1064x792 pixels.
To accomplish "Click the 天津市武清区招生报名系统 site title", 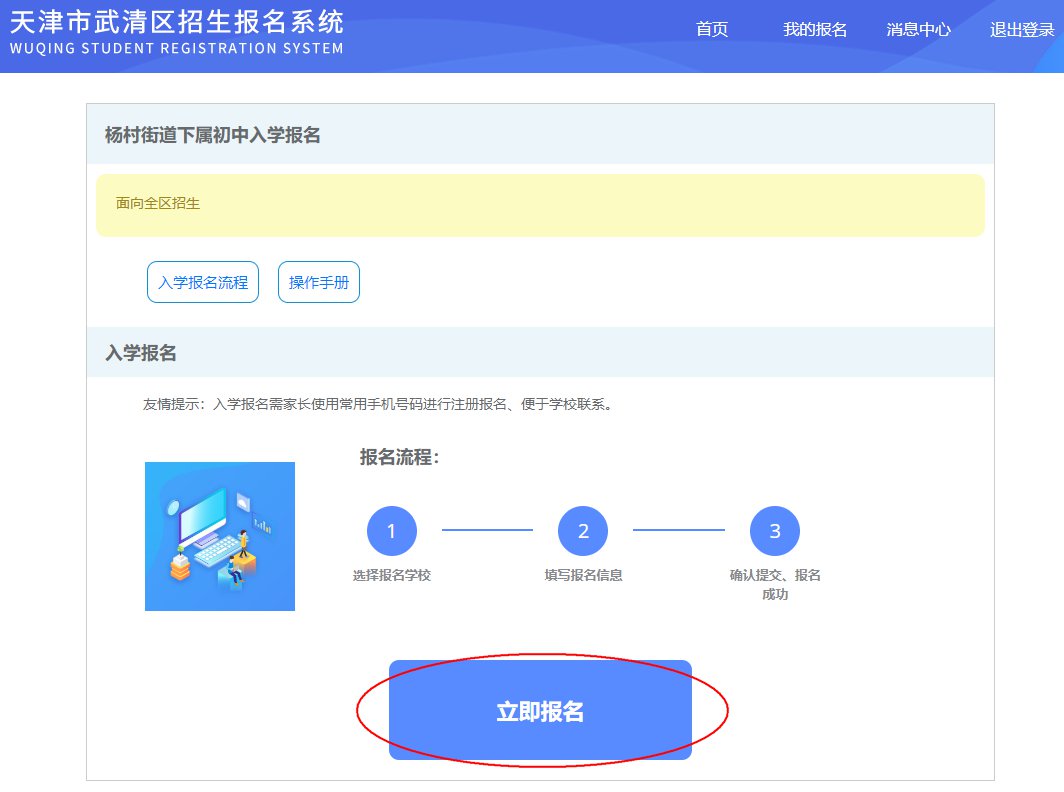I will coord(176,22).
